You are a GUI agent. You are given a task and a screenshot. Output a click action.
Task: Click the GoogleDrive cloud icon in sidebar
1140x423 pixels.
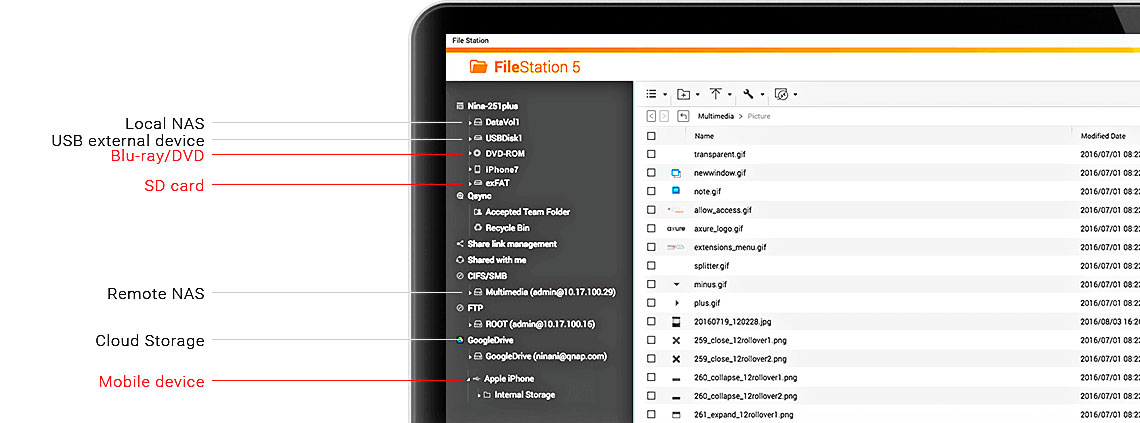[x=459, y=340]
